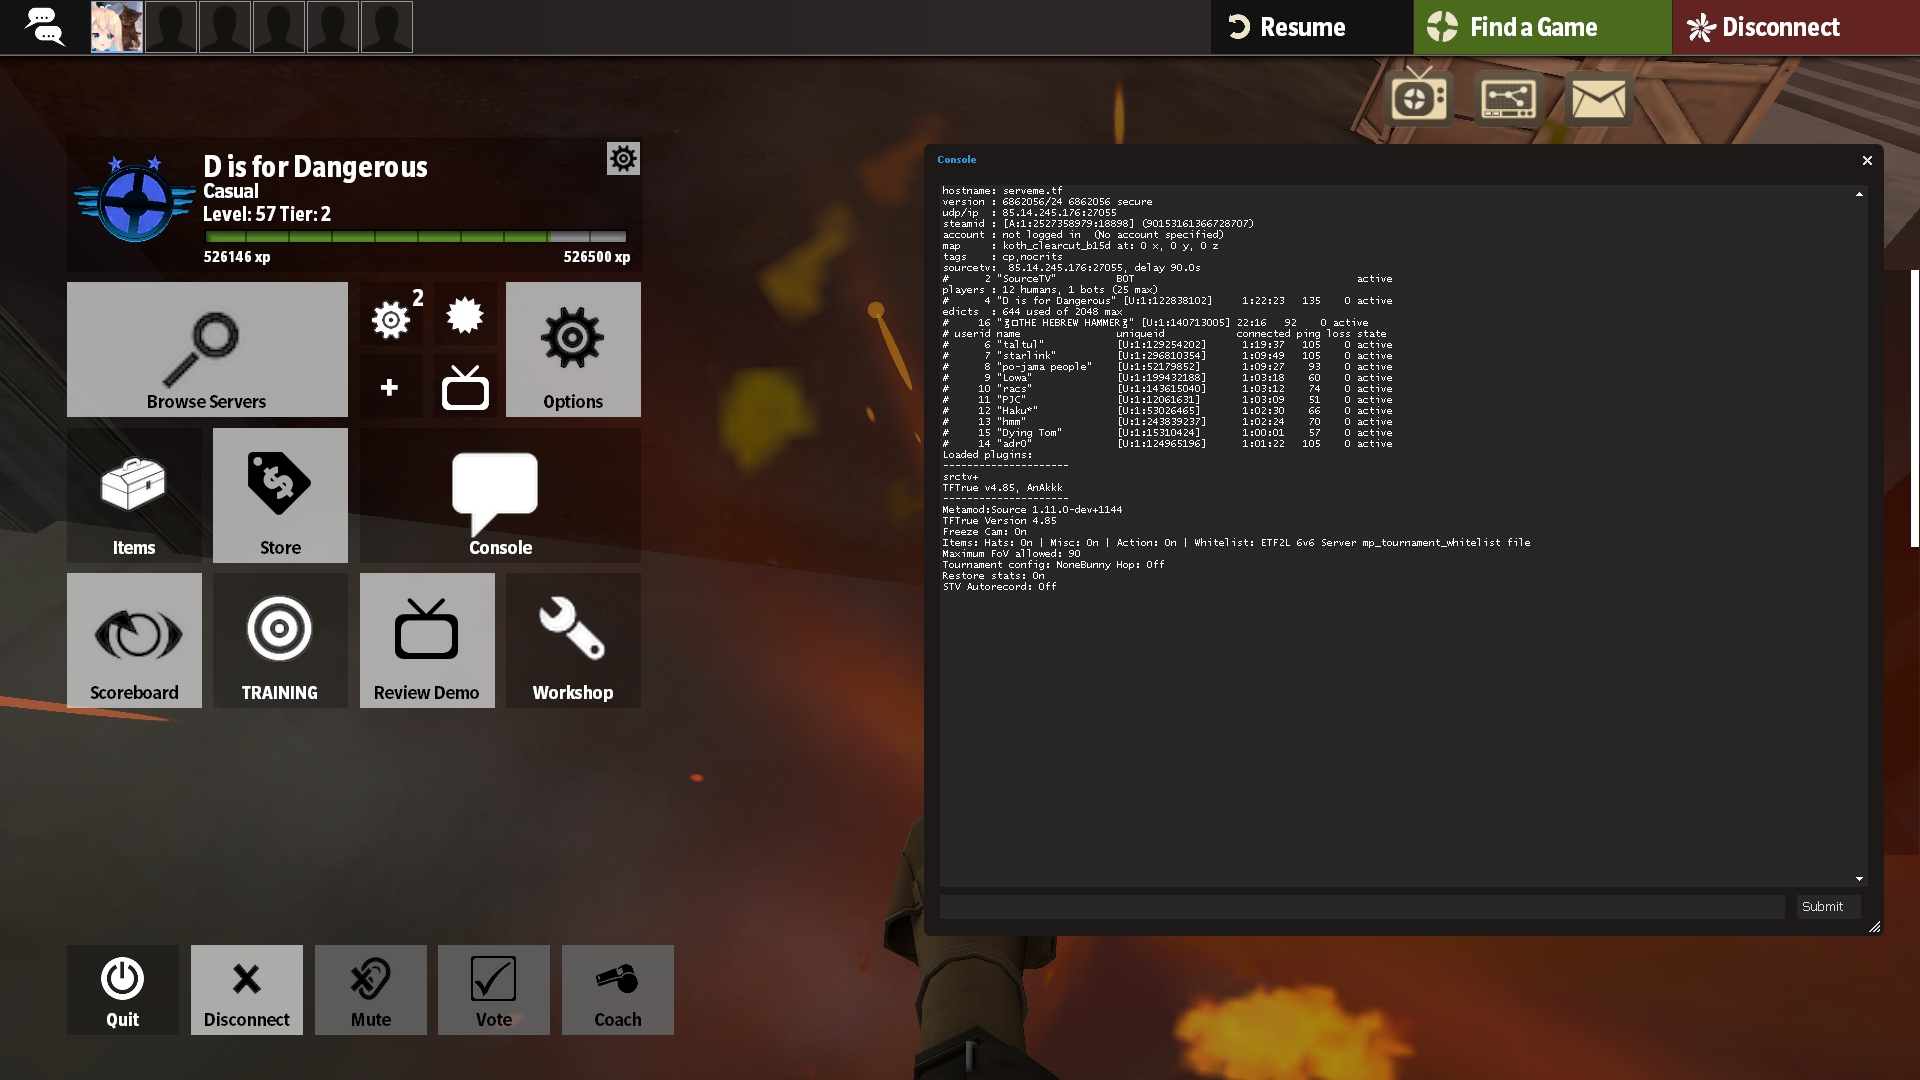
Task: Quit the game
Action: (x=123, y=990)
